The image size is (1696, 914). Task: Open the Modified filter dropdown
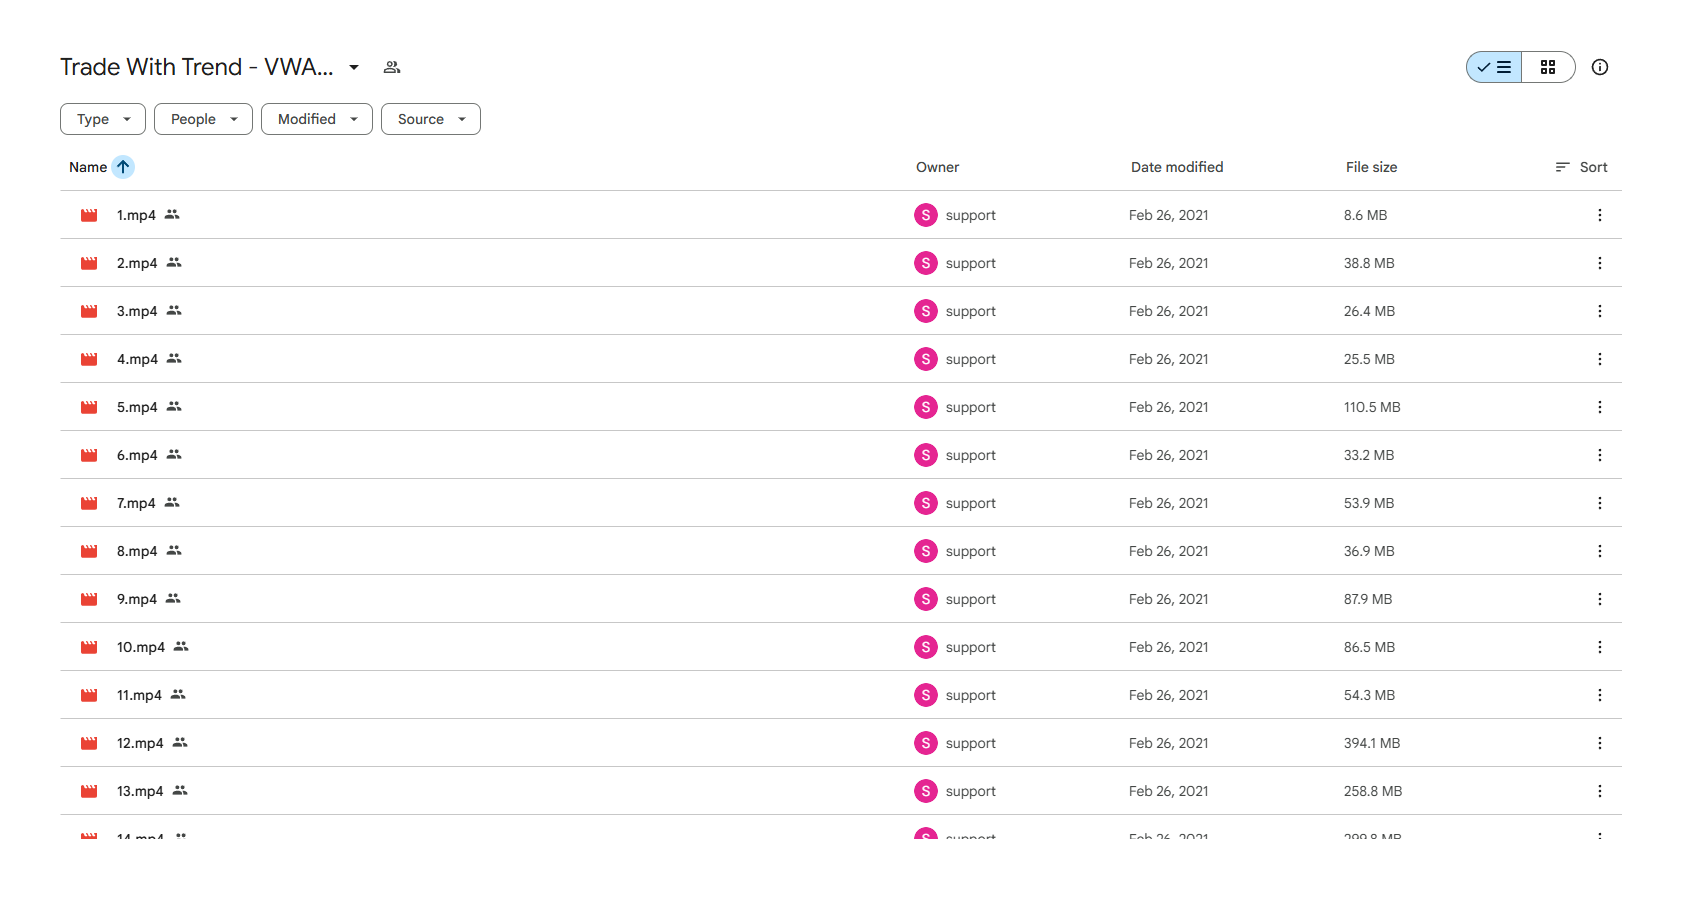(317, 119)
